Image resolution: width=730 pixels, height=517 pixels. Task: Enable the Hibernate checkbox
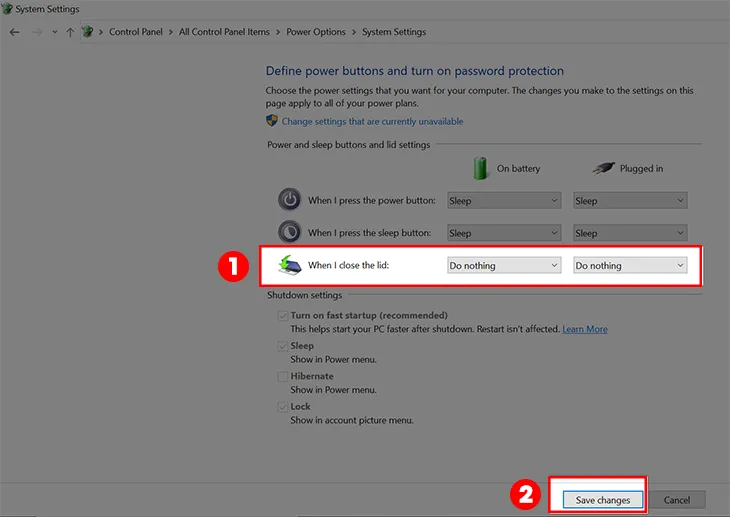[x=283, y=376]
